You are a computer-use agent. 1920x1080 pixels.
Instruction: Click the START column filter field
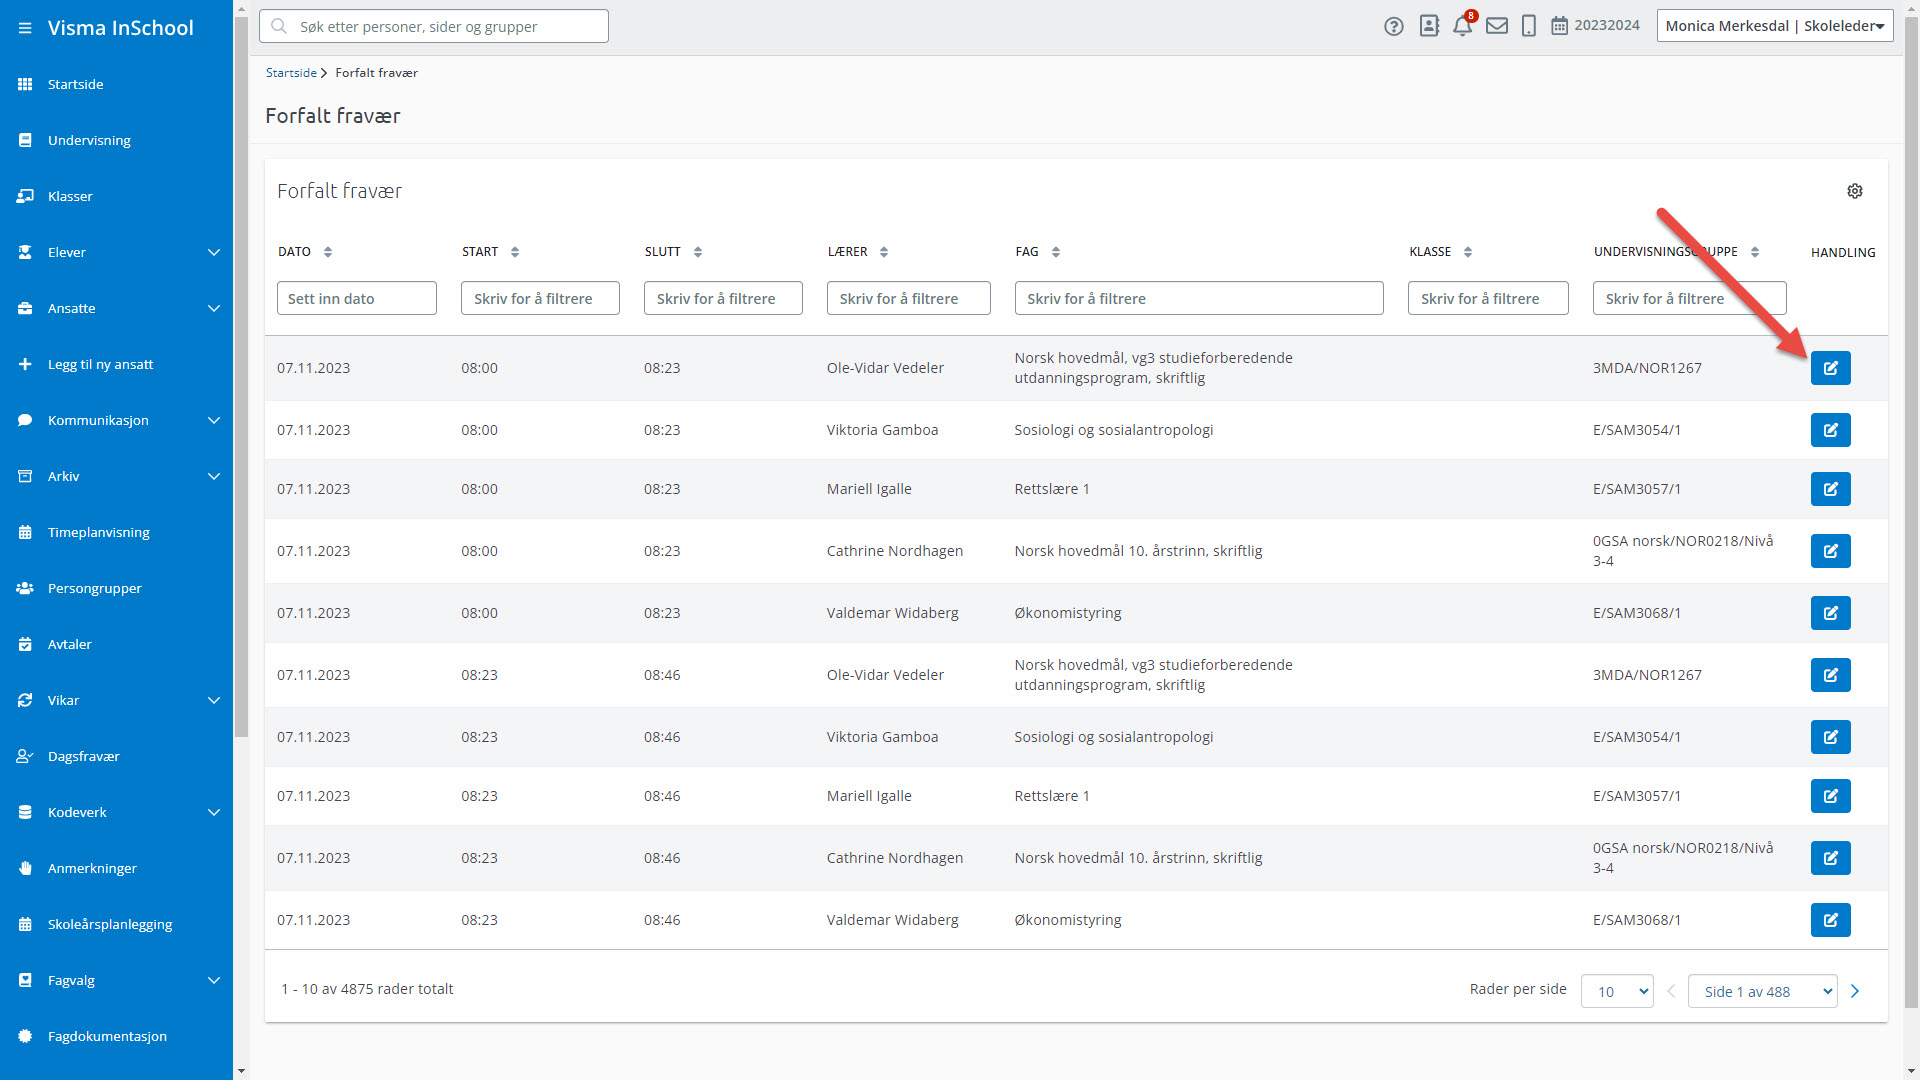(x=540, y=298)
